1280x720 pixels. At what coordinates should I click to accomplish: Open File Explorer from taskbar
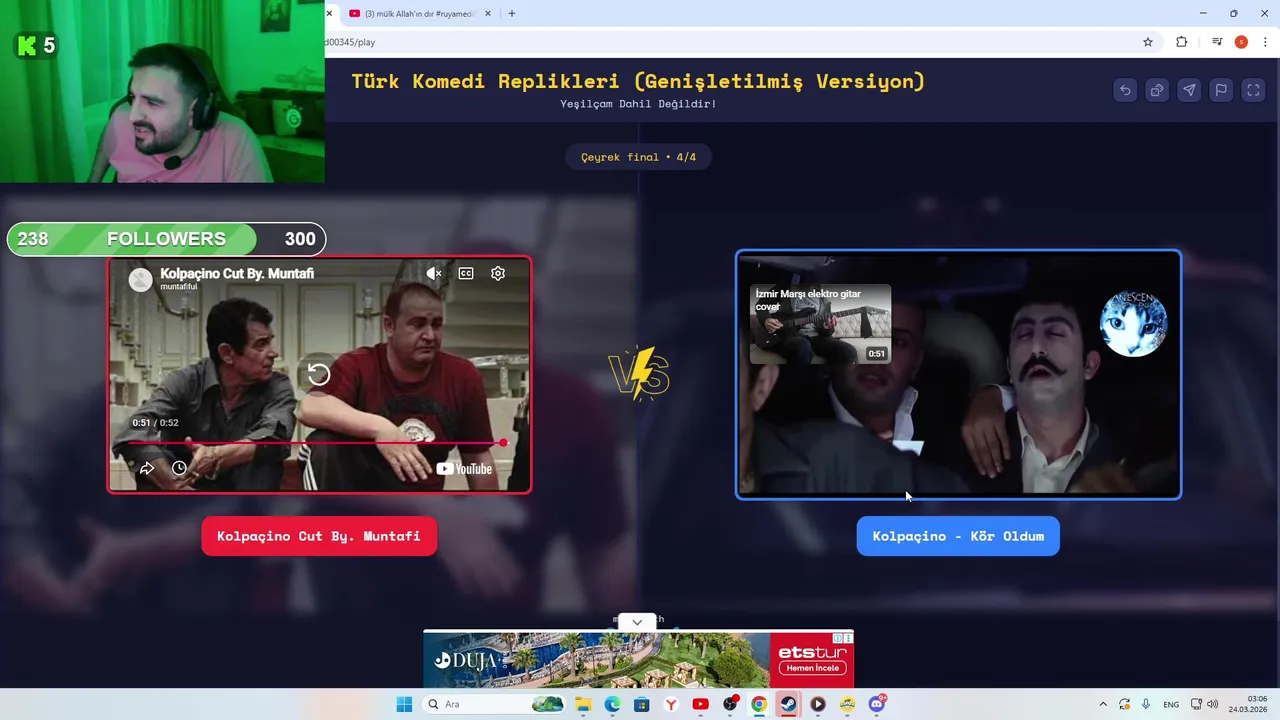(583, 704)
